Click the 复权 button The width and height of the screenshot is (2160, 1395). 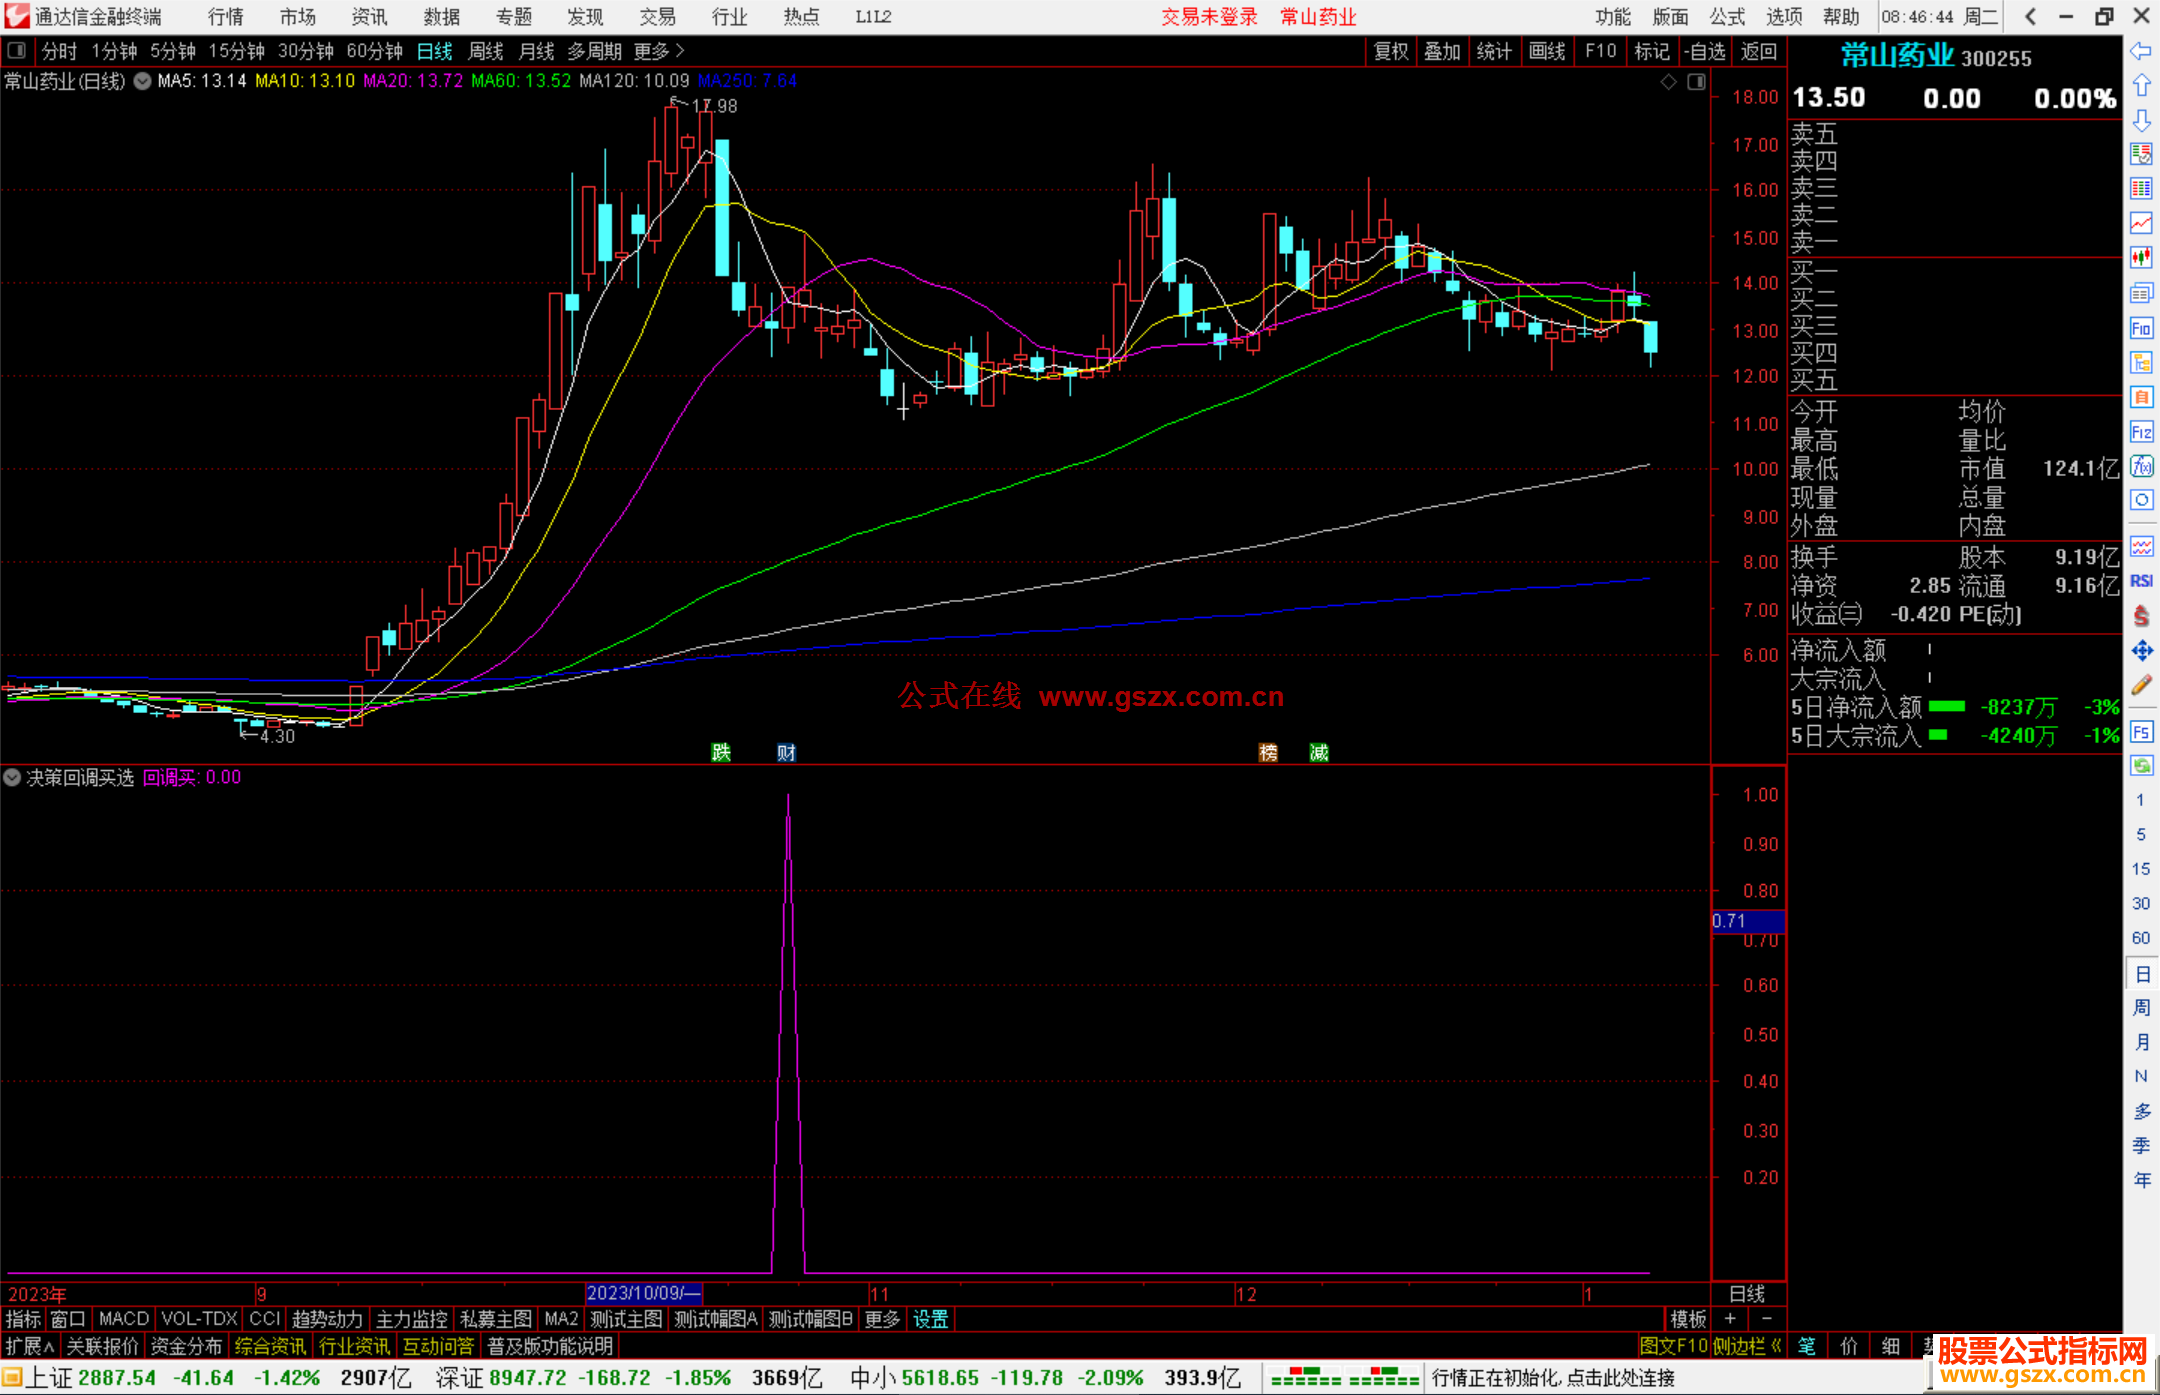click(1390, 51)
